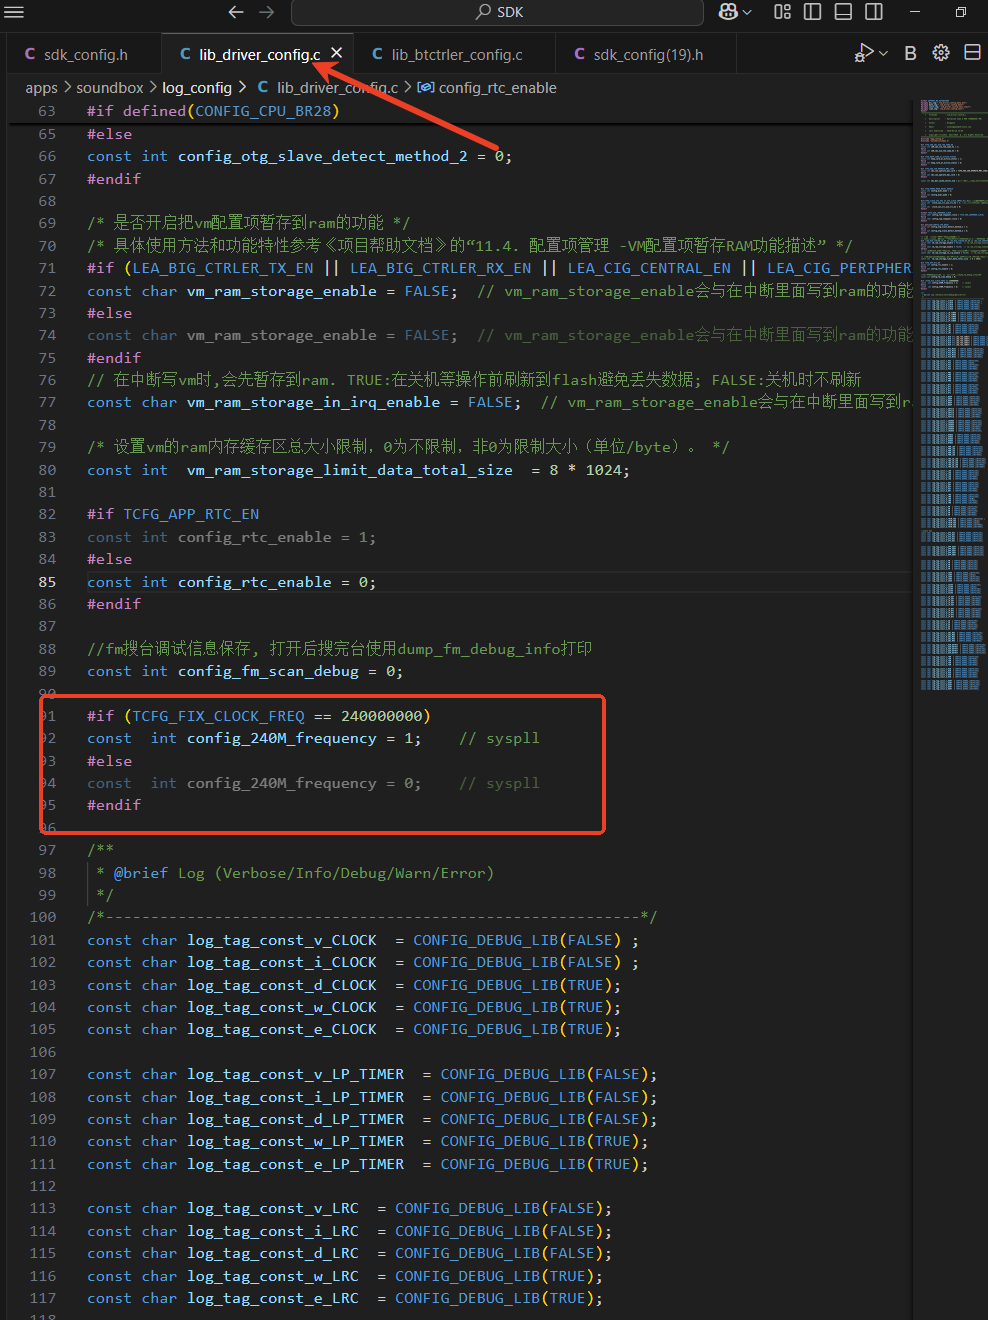Toggle the secondary side bar
The height and width of the screenshot is (1320, 988).
click(x=874, y=12)
